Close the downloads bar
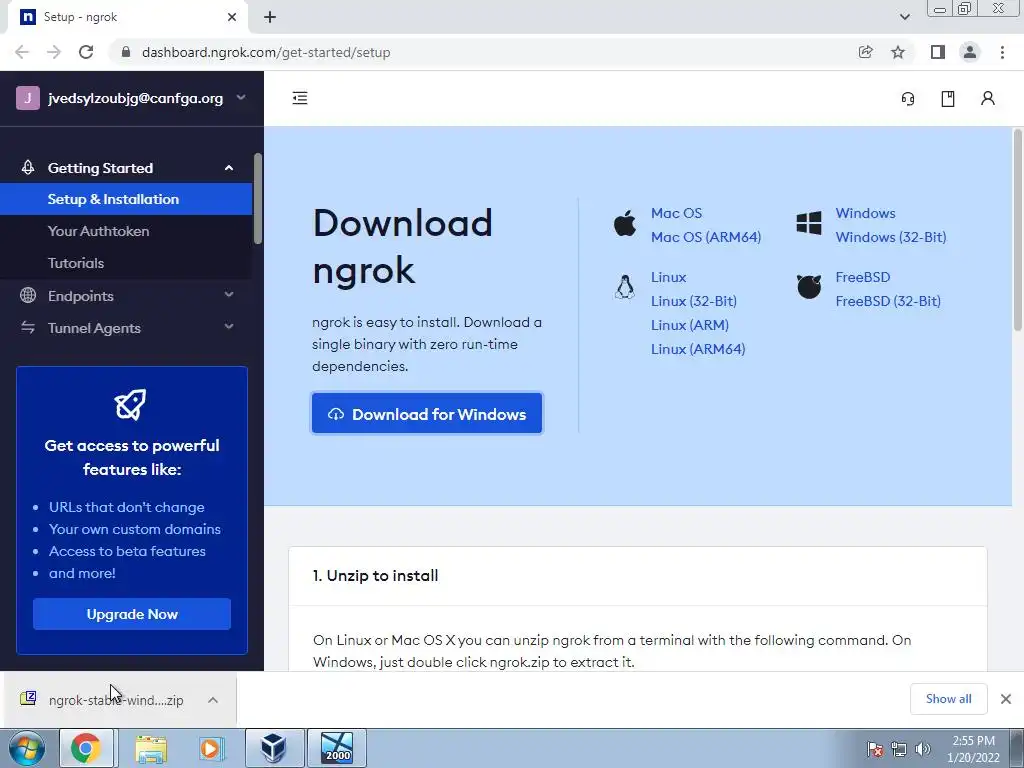1024x768 pixels. (x=1006, y=699)
